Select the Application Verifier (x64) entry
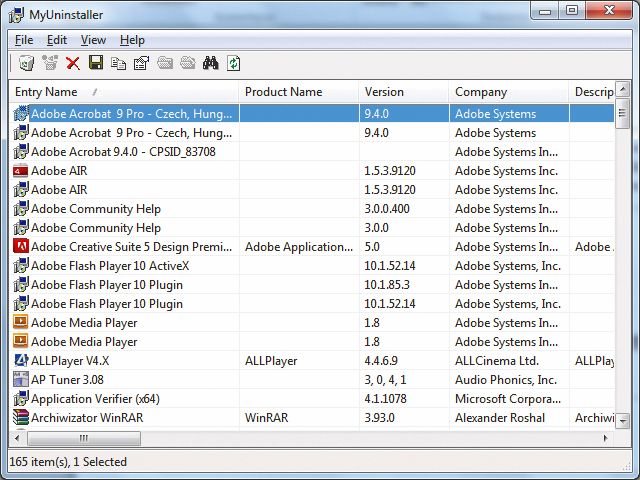Viewport: 640px width, 480px height. (x=95, y=399)
